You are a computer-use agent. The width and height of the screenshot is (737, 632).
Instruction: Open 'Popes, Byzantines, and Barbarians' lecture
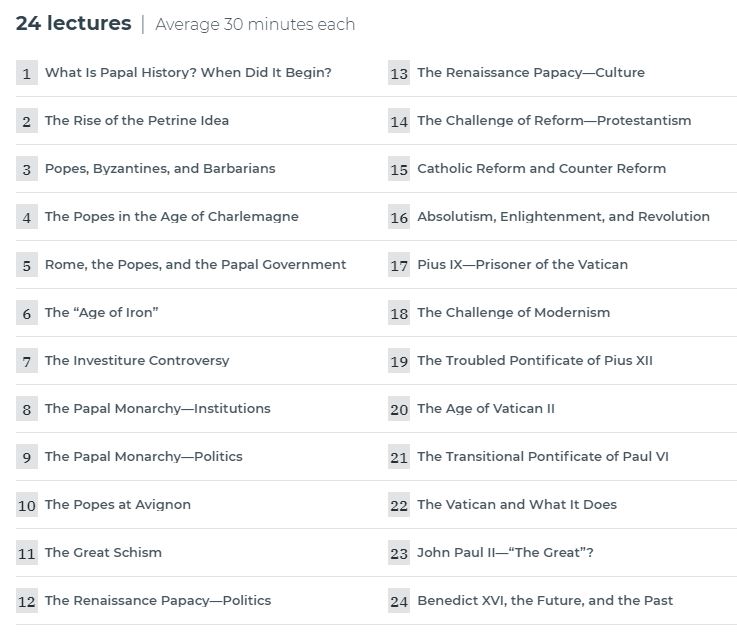click(160, 169)
